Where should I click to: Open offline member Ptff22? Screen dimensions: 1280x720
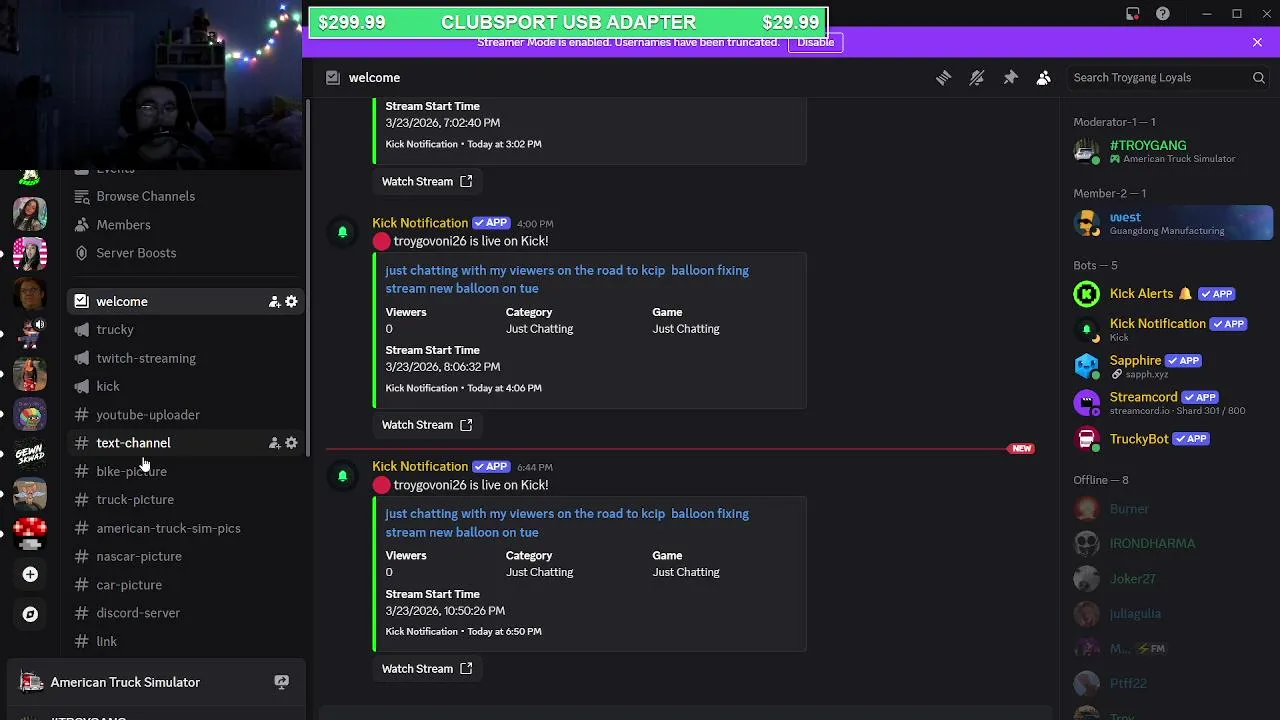click(1168, 683)
